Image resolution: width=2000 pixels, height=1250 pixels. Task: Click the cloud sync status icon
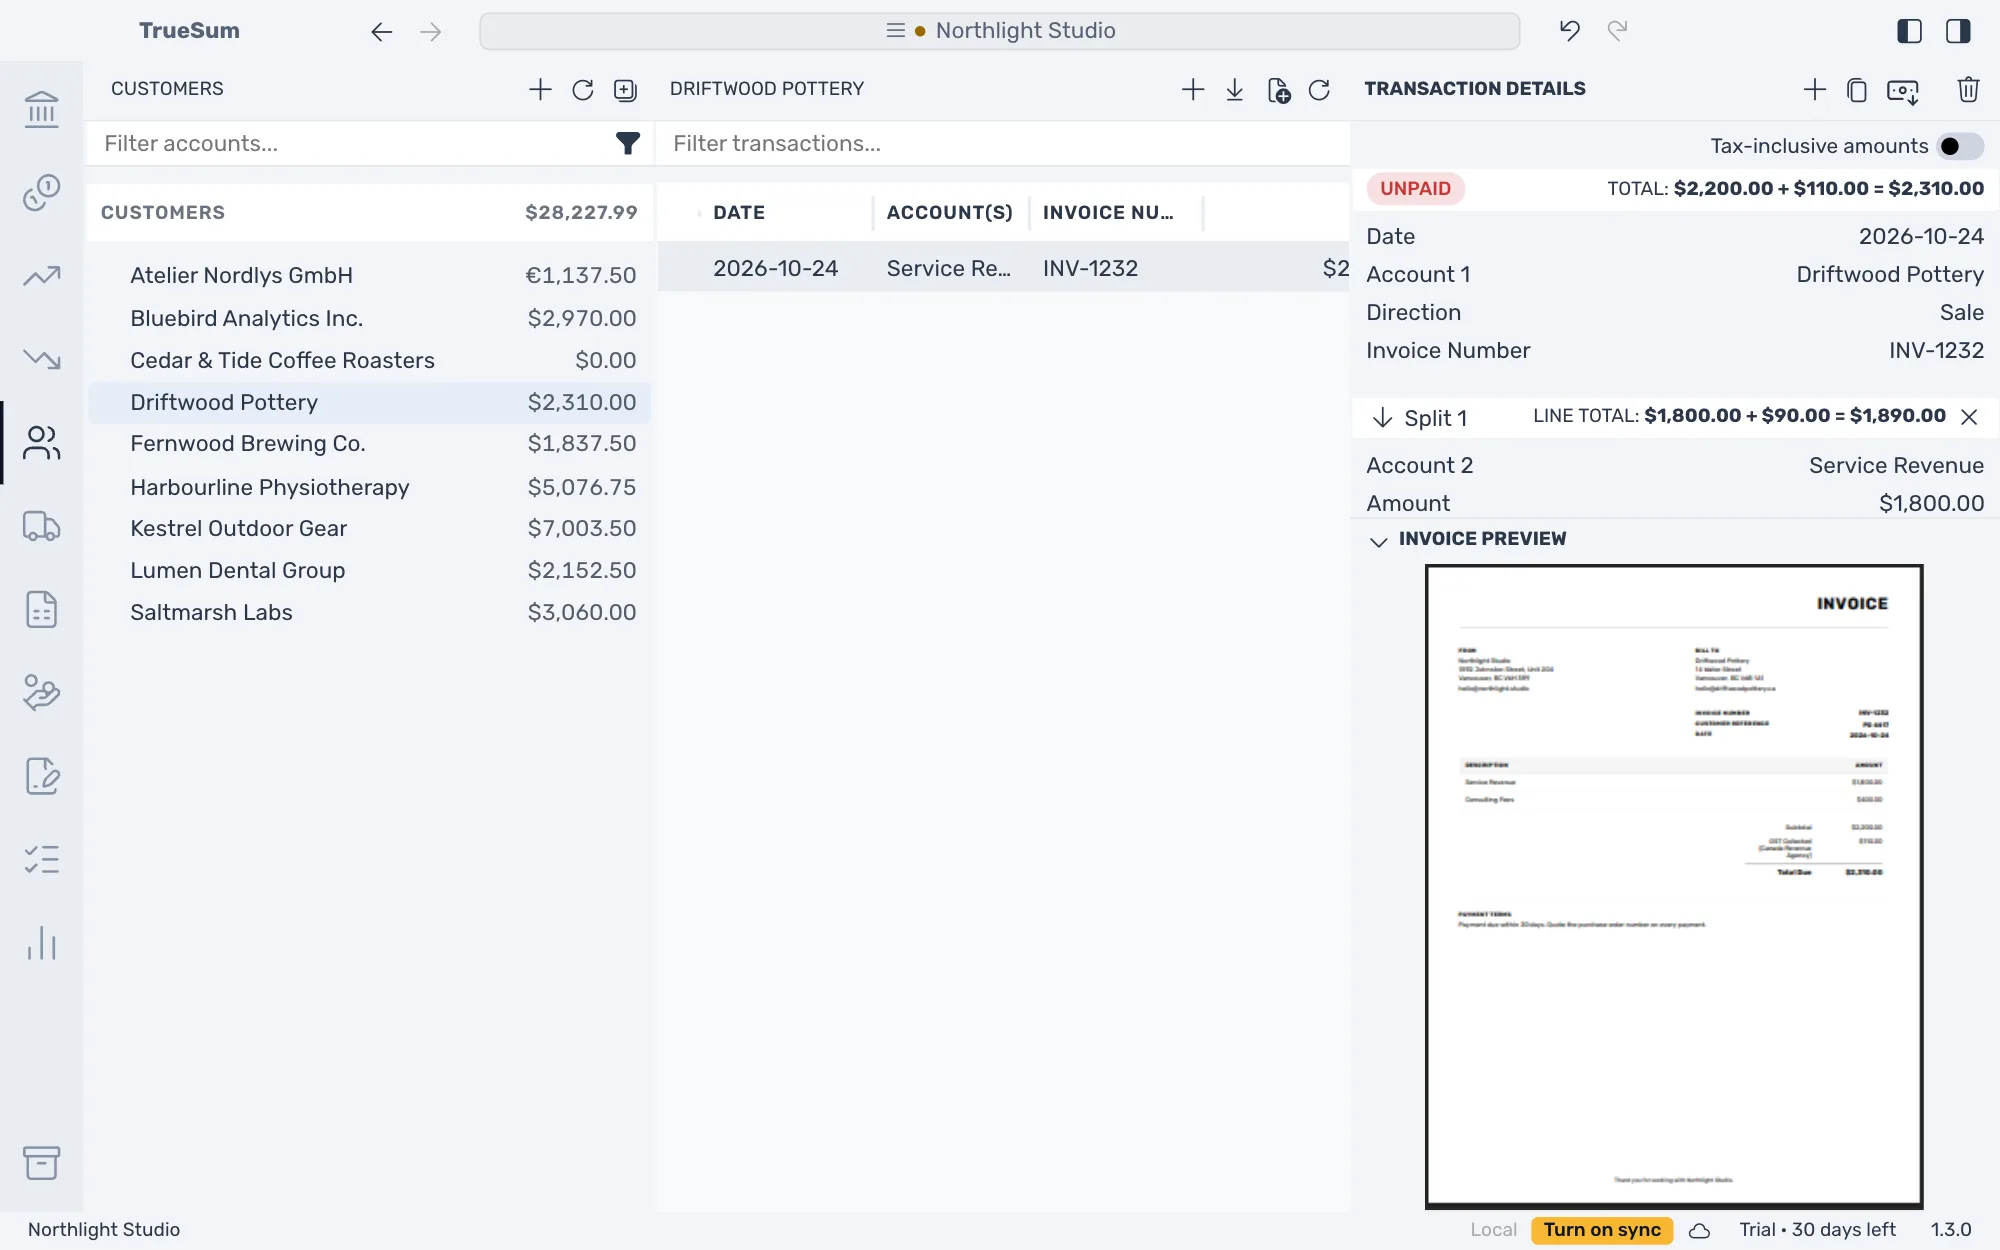(x=1699, y=1230)
